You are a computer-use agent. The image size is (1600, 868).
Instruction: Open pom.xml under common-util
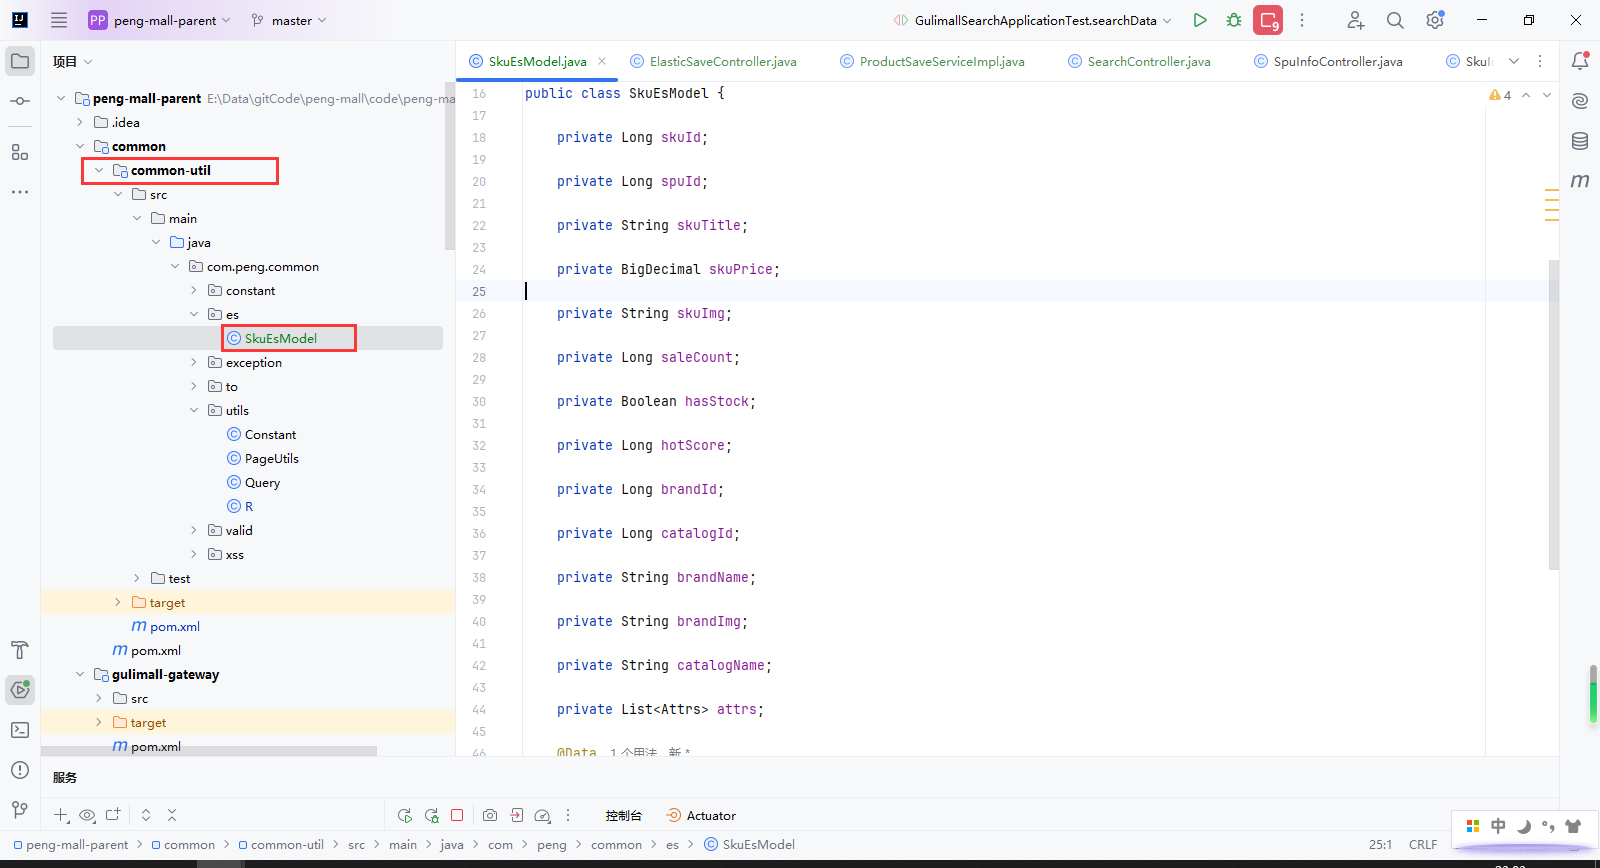(166, 626)
